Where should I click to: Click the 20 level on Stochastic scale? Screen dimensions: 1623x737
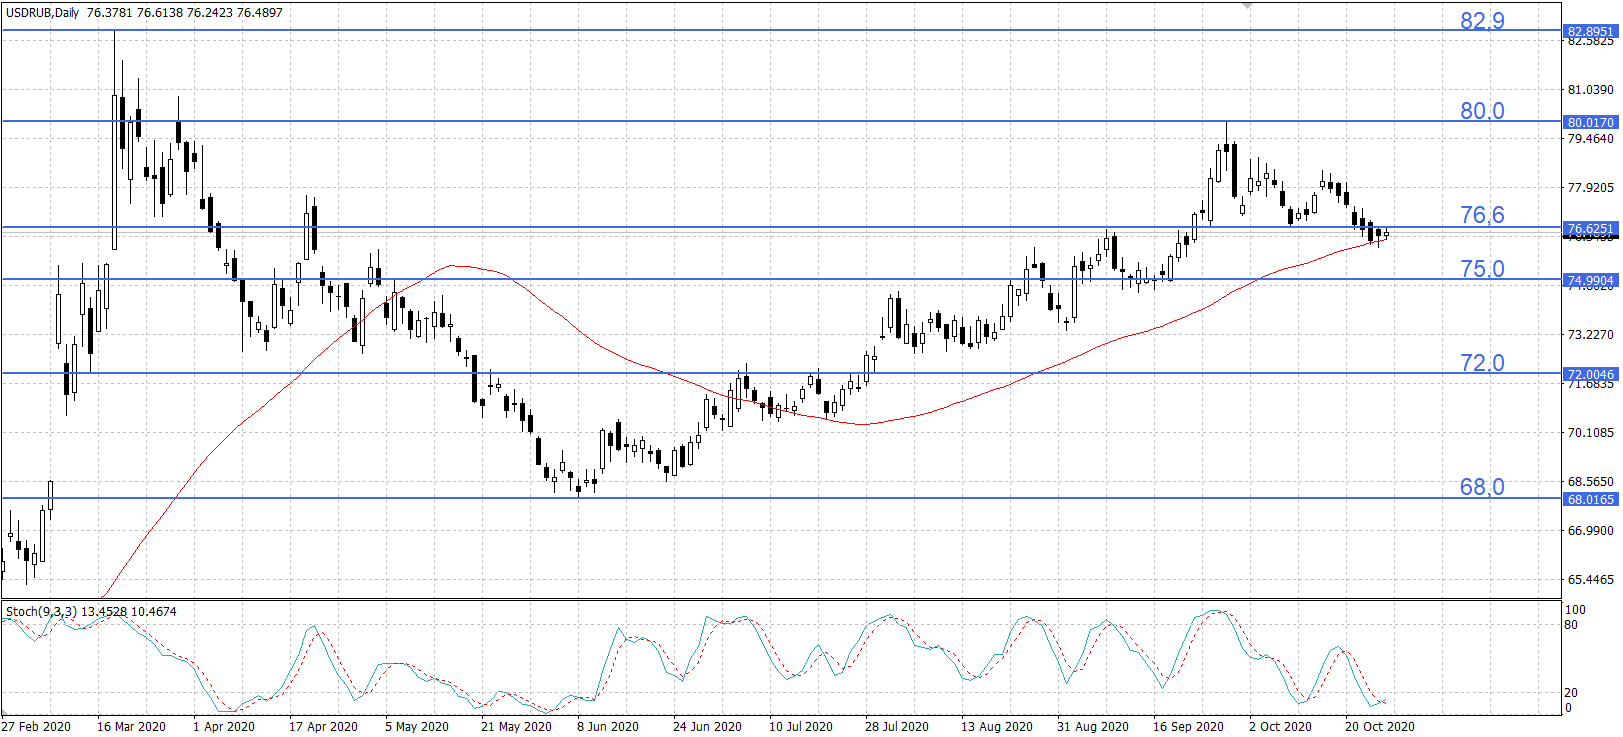[1571, 693]
